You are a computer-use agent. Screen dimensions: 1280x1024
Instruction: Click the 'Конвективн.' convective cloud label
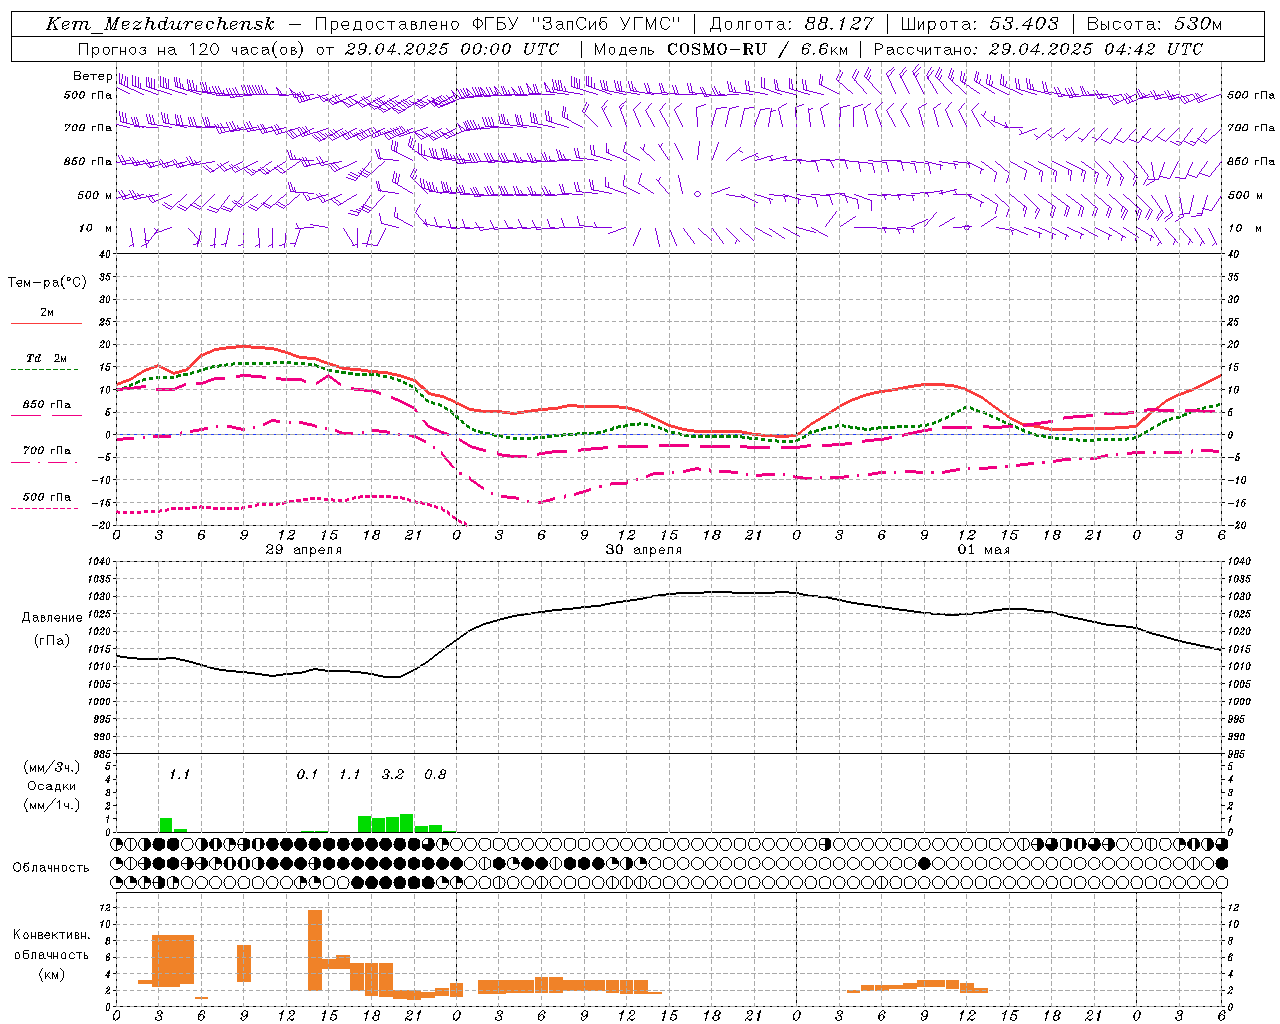[x=52, y=935]
